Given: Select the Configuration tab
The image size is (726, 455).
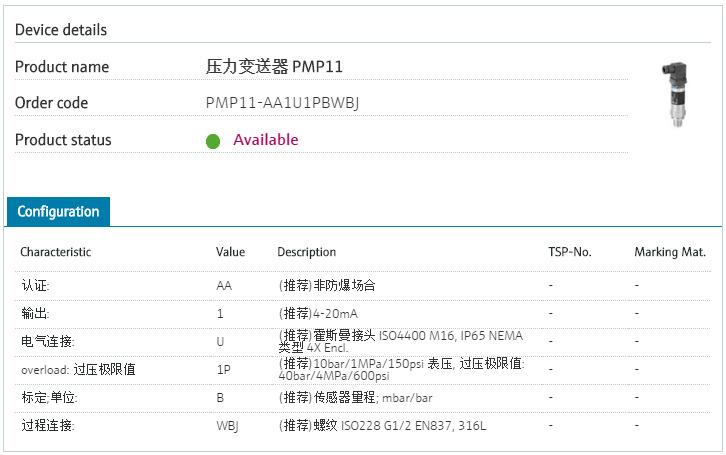Looking at the screenshot, I should (58, 212).
